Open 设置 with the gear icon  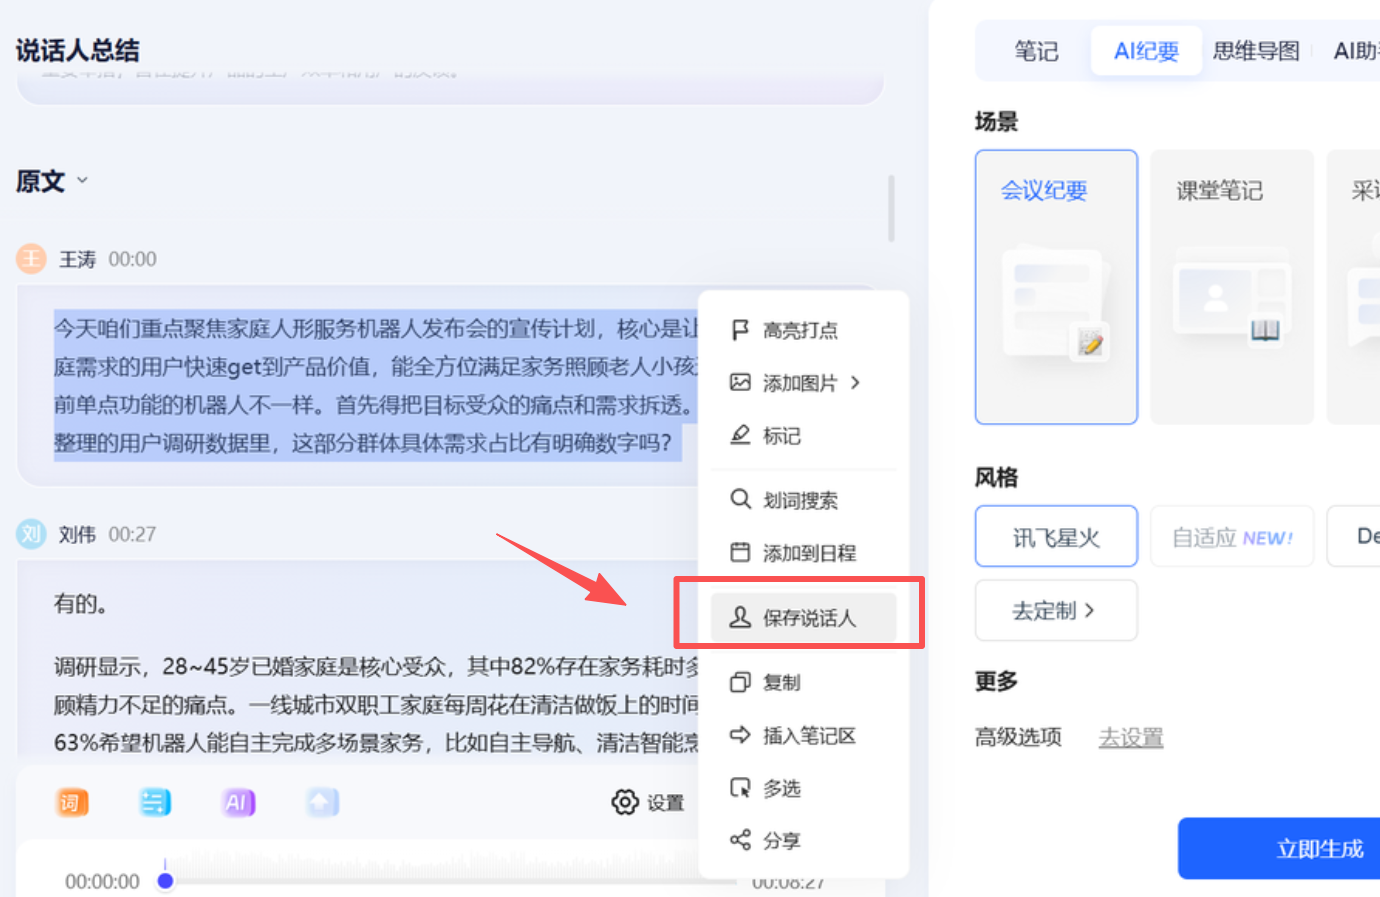coord(648,802)
